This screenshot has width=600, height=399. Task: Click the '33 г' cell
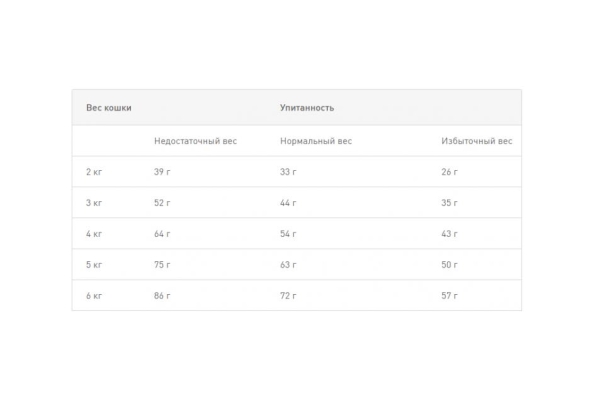click(x=288, y=172)
